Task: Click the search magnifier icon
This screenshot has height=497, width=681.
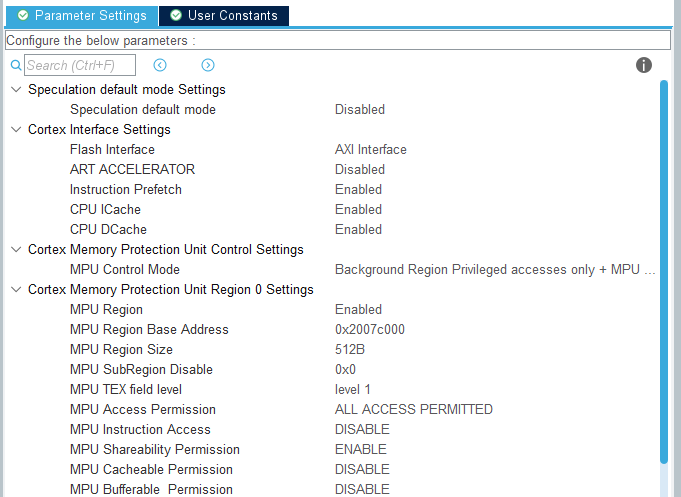Action: [x=16, y=65]
